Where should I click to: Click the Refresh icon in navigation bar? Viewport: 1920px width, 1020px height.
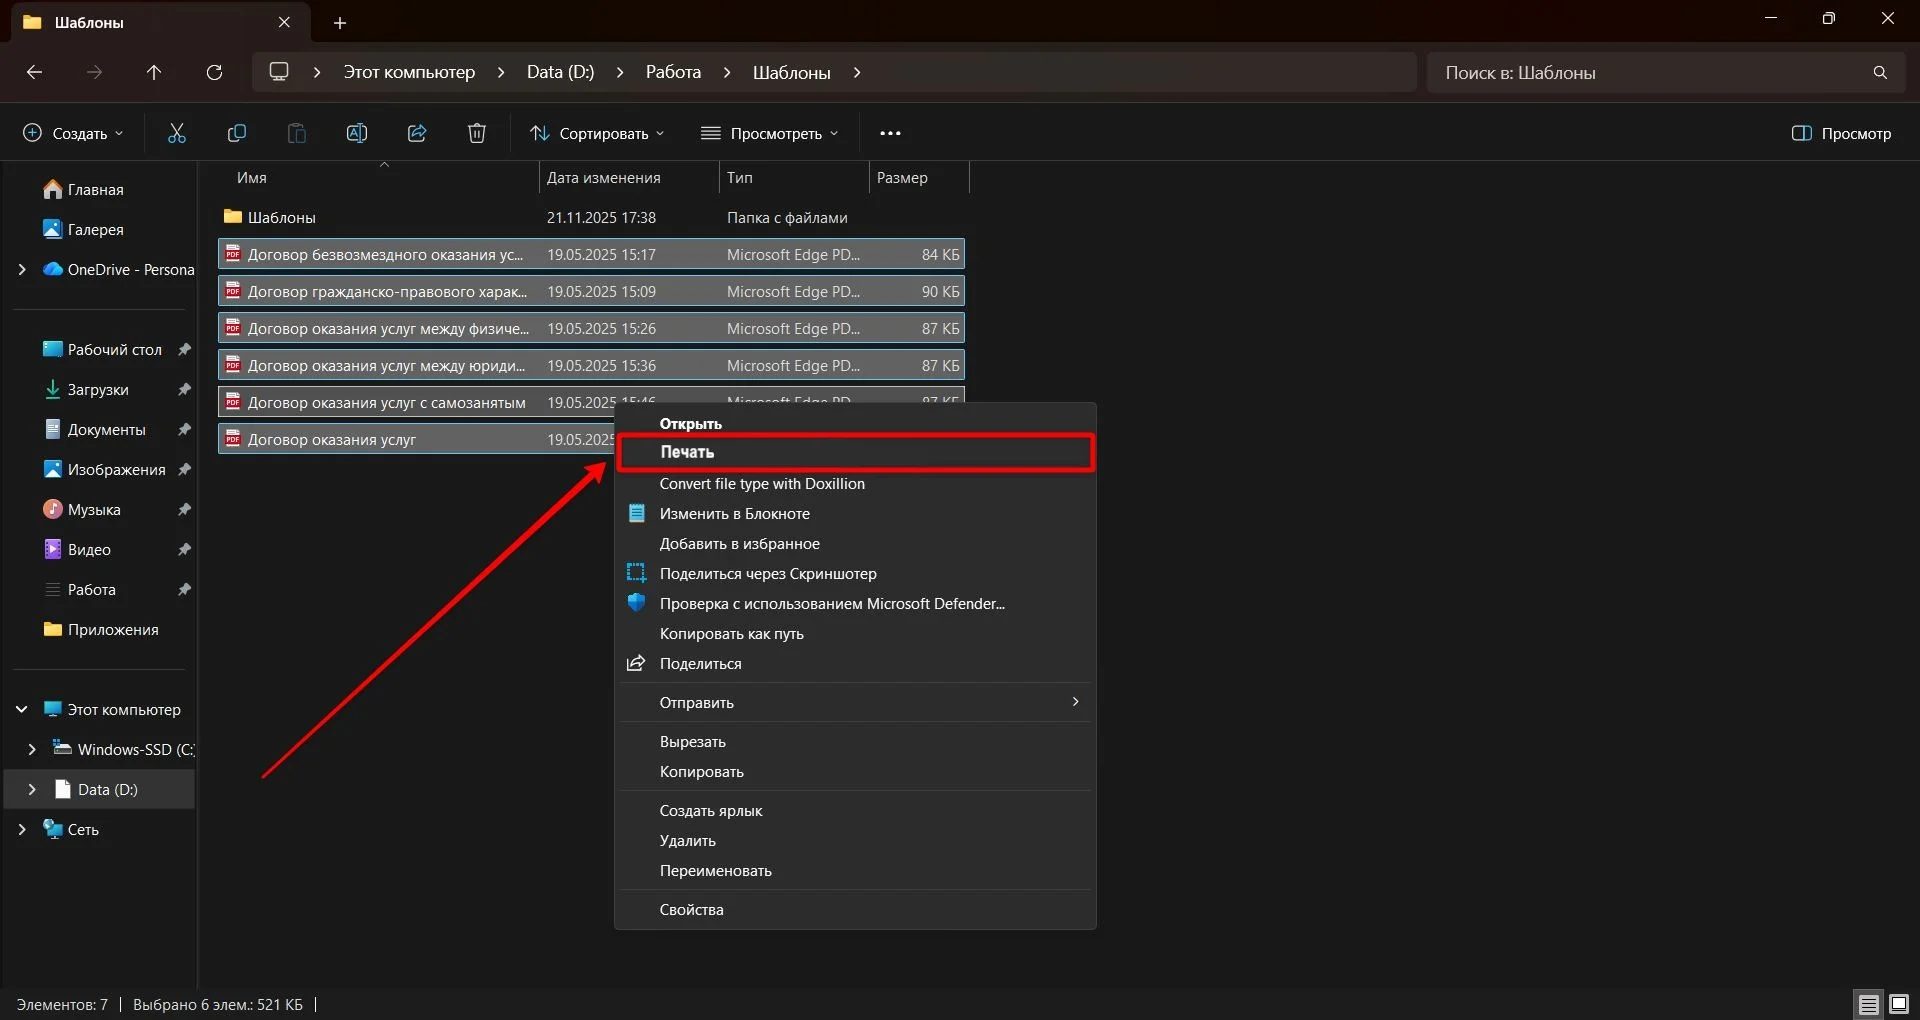[214, 72]
